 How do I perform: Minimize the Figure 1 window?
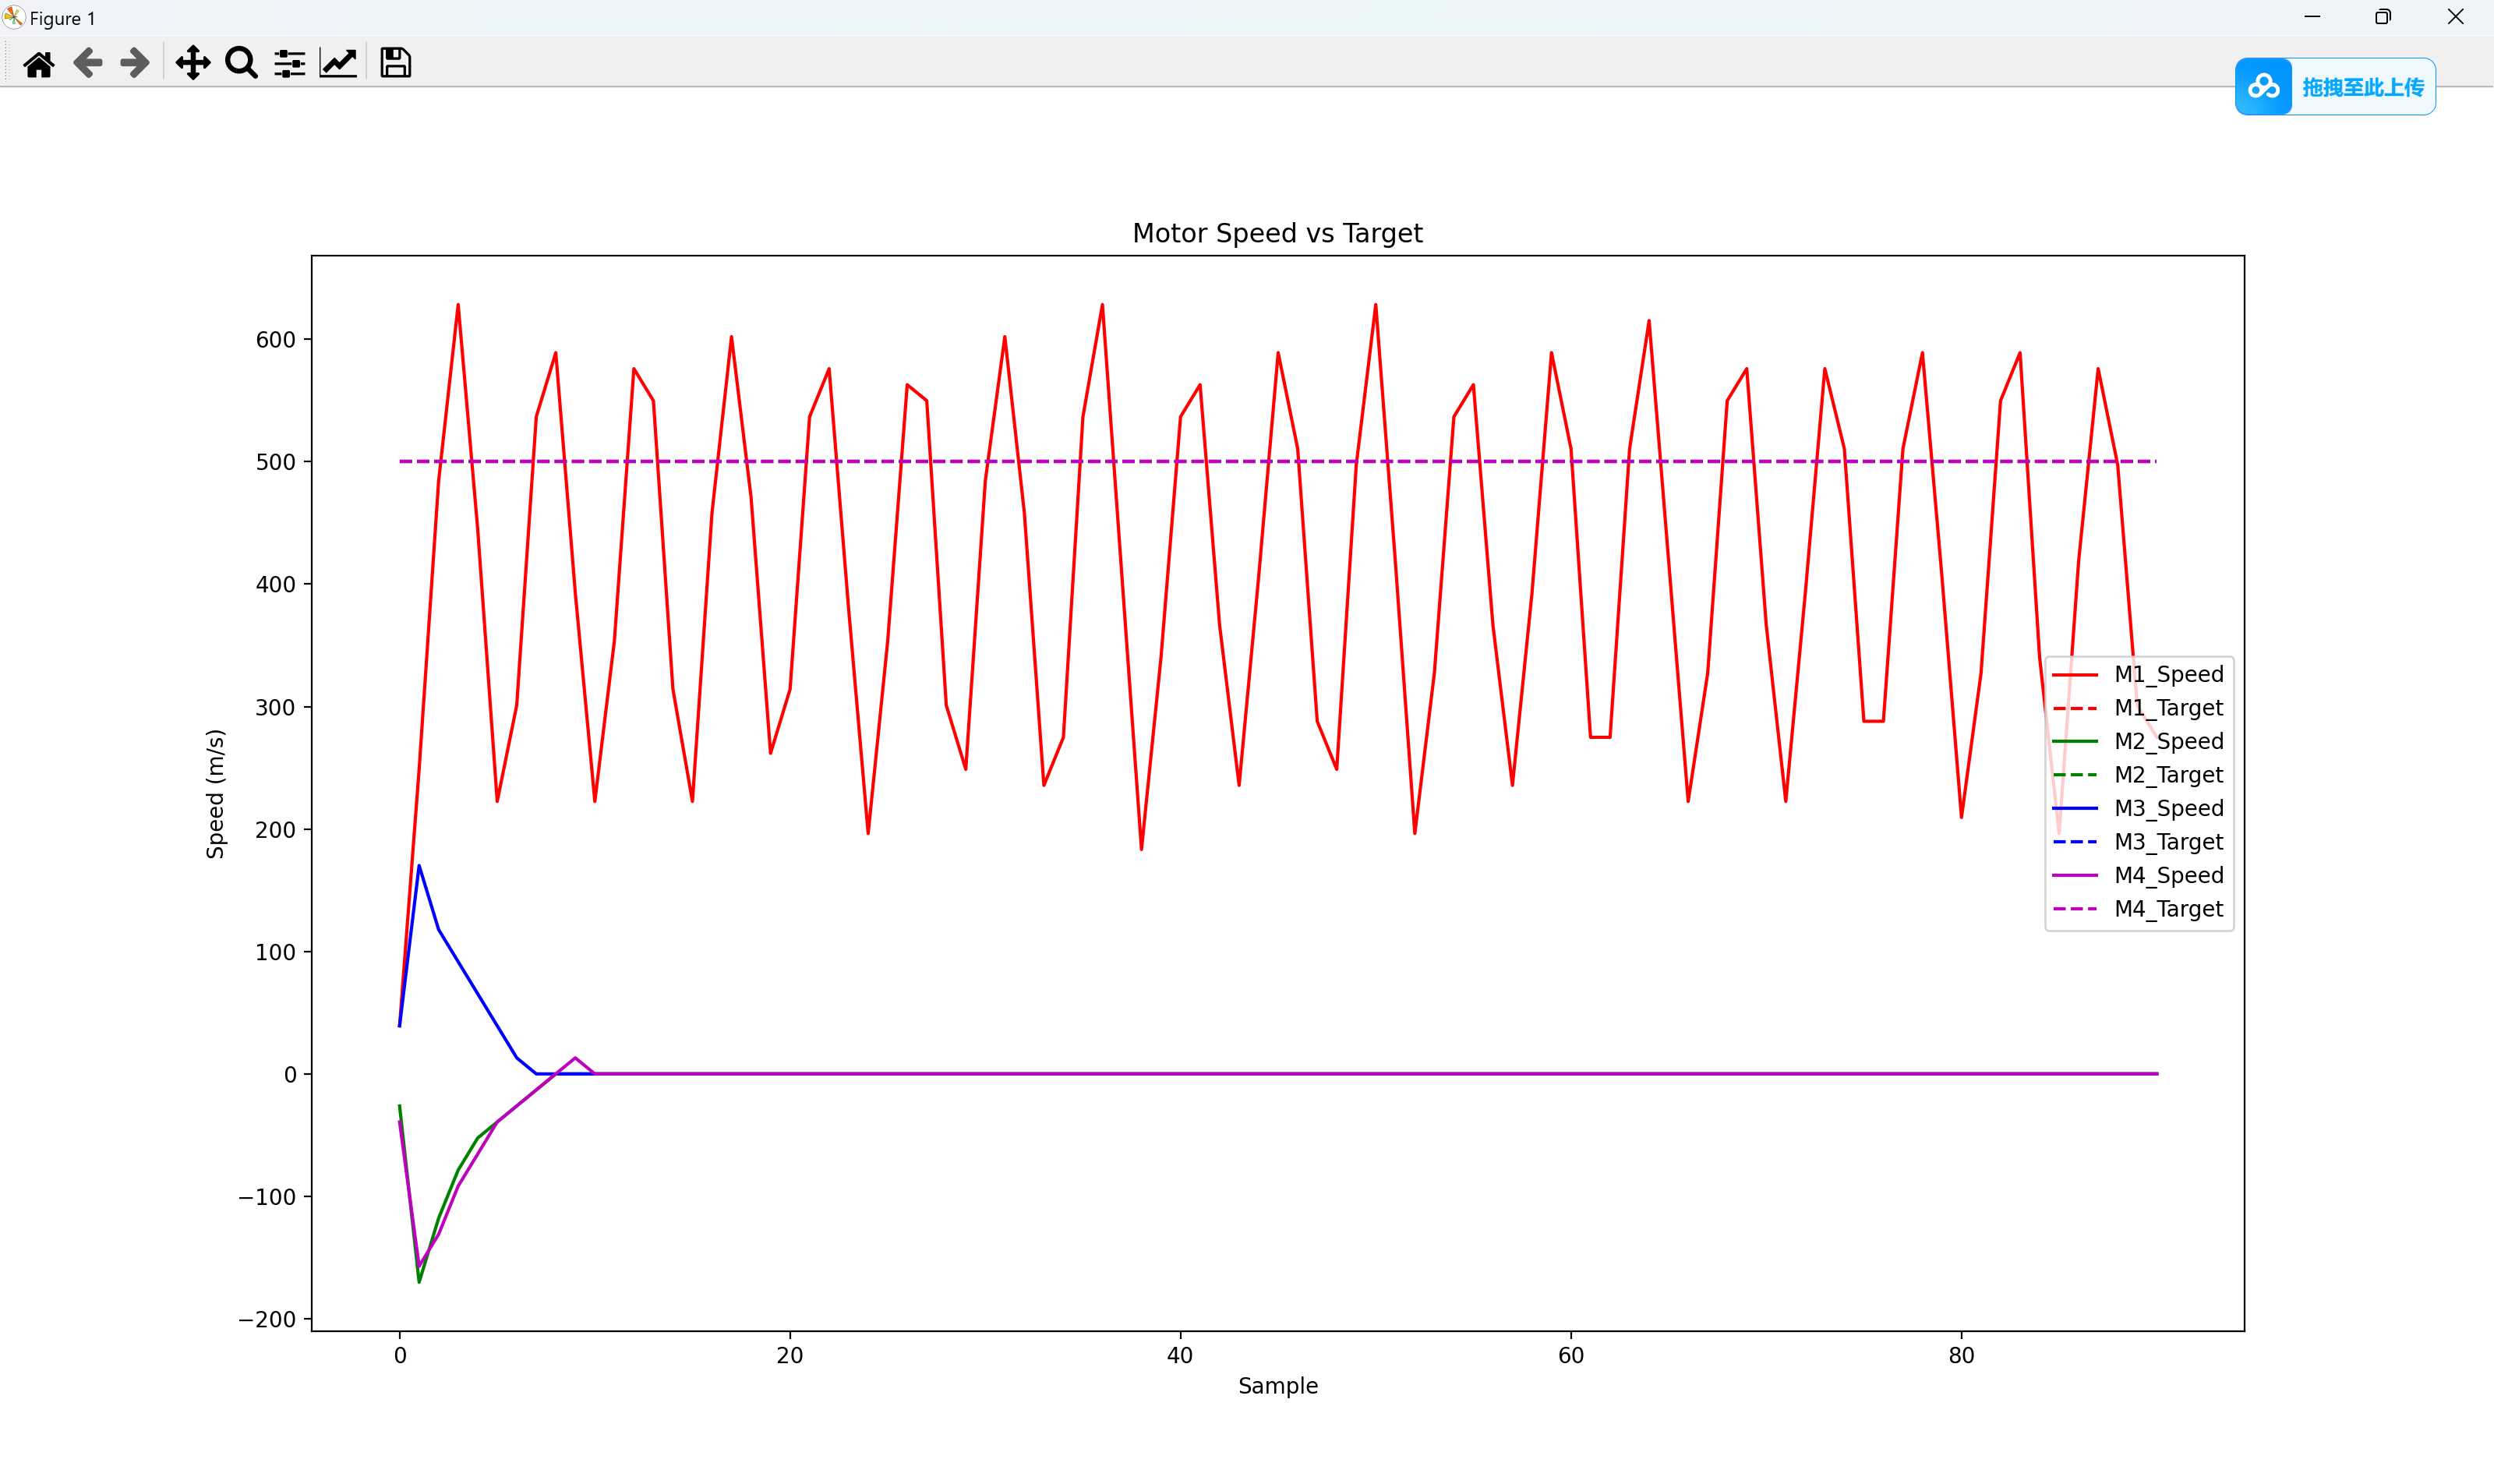click(x=2312, y=17)
